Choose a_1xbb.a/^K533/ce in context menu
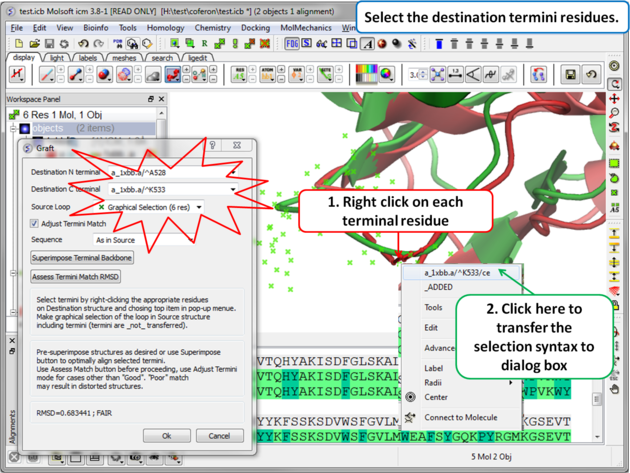The width and height of the screenshot is (630, 473). [x=457, y=272]
